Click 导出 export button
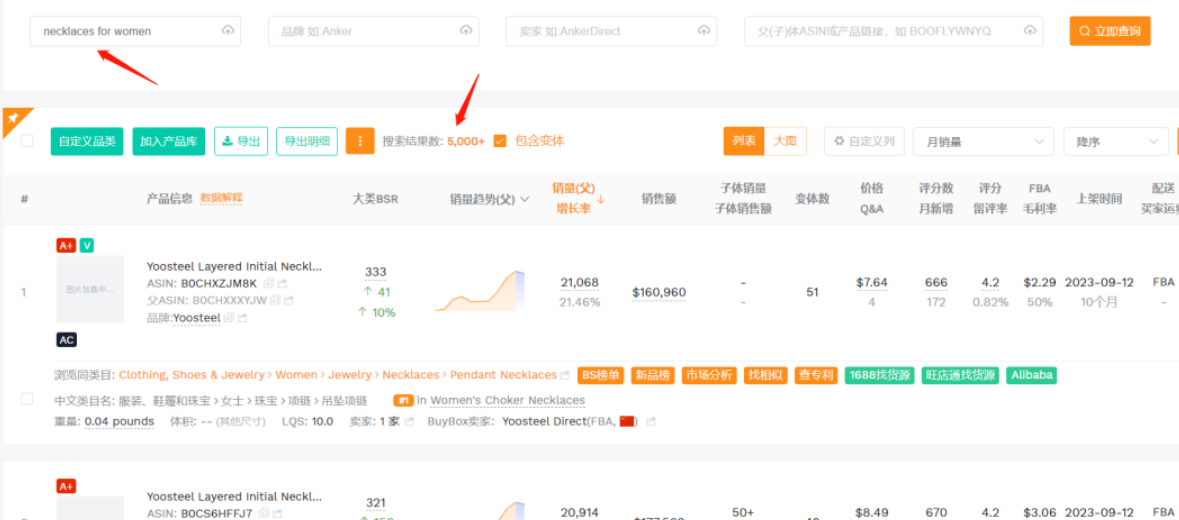Viewport: 1179px width, 520px height. [x=241, y=141]
